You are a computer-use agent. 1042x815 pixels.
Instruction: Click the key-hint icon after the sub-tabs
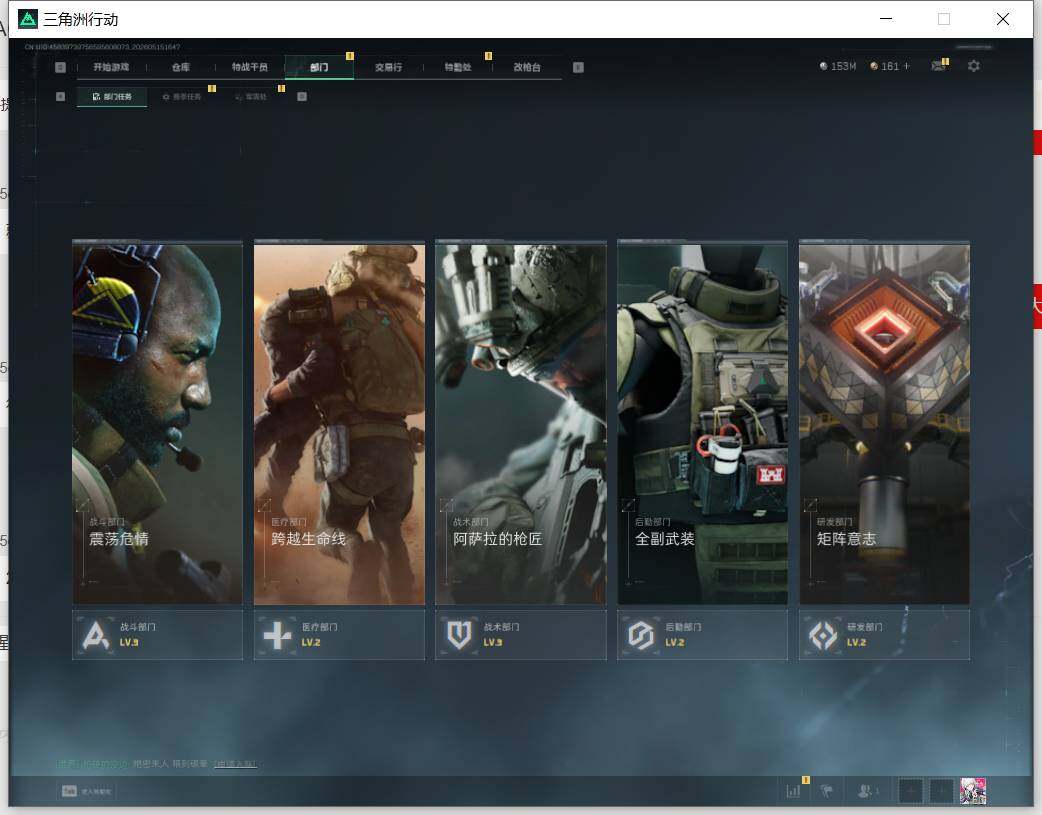click(302, 96)
